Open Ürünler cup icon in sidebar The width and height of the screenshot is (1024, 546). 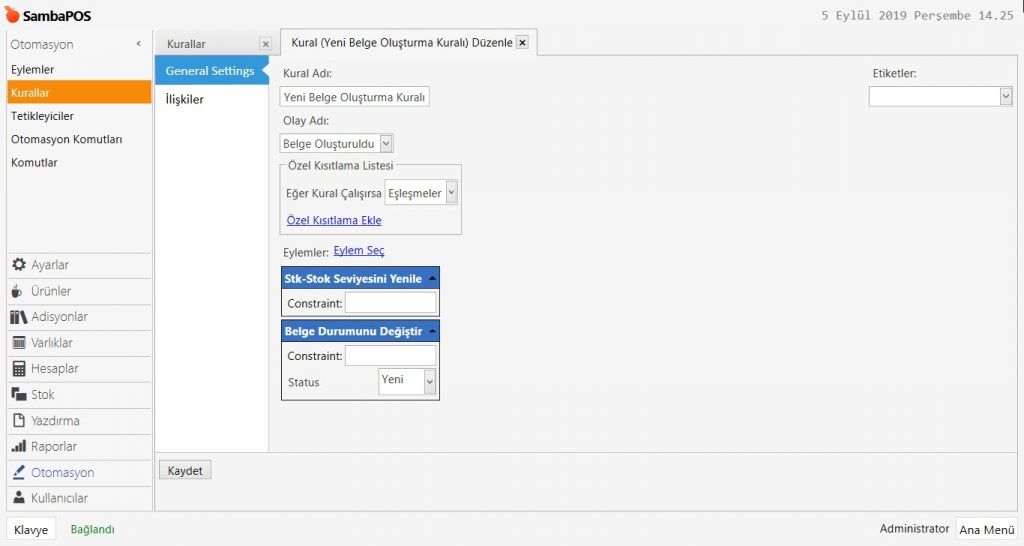[18, 291]
